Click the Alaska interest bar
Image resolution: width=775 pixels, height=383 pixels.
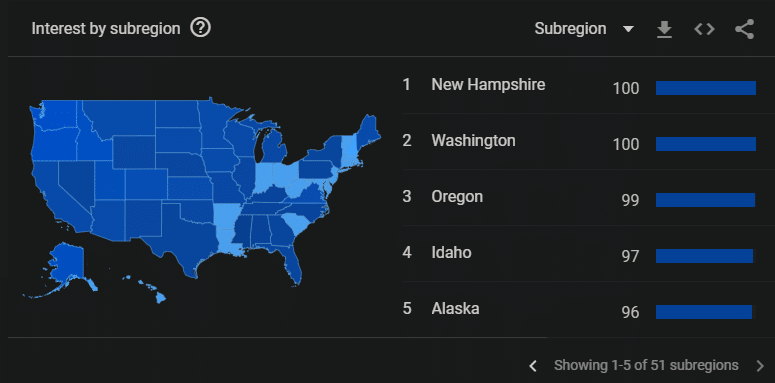[704, 312]
